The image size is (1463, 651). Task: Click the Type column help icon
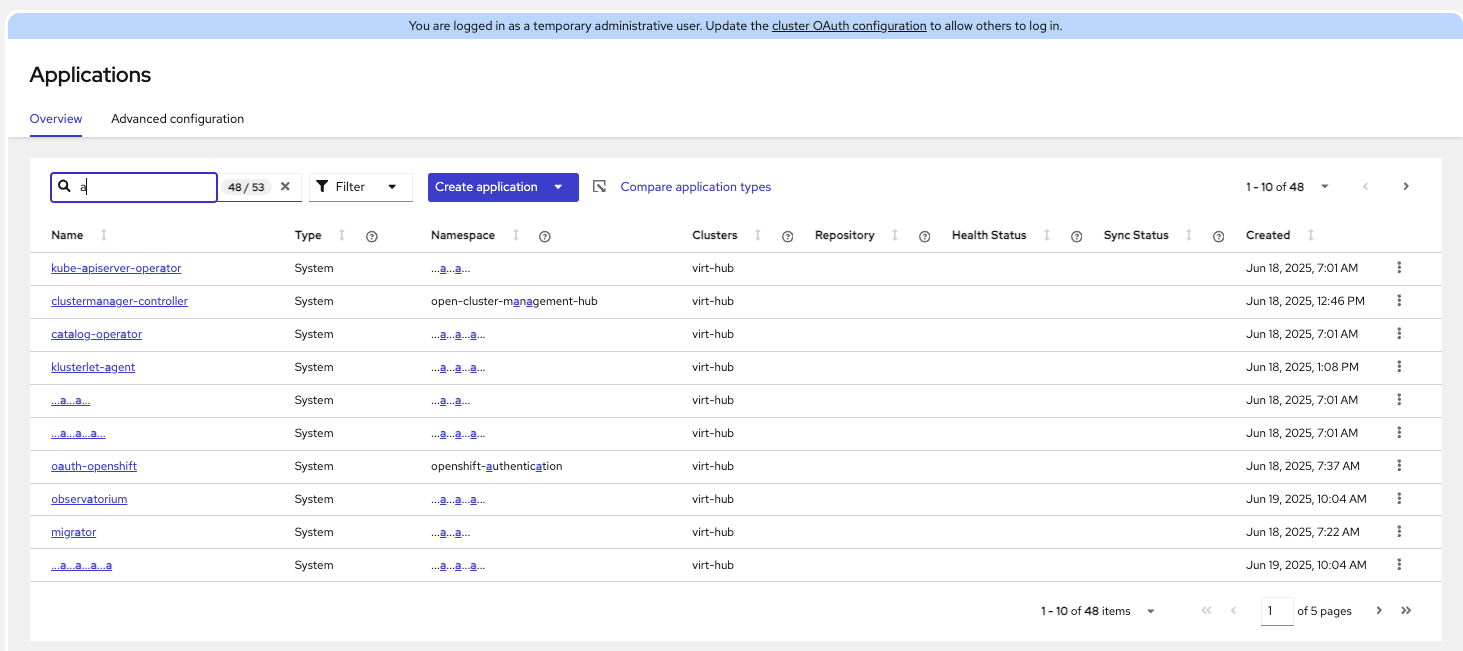point(372,236)
